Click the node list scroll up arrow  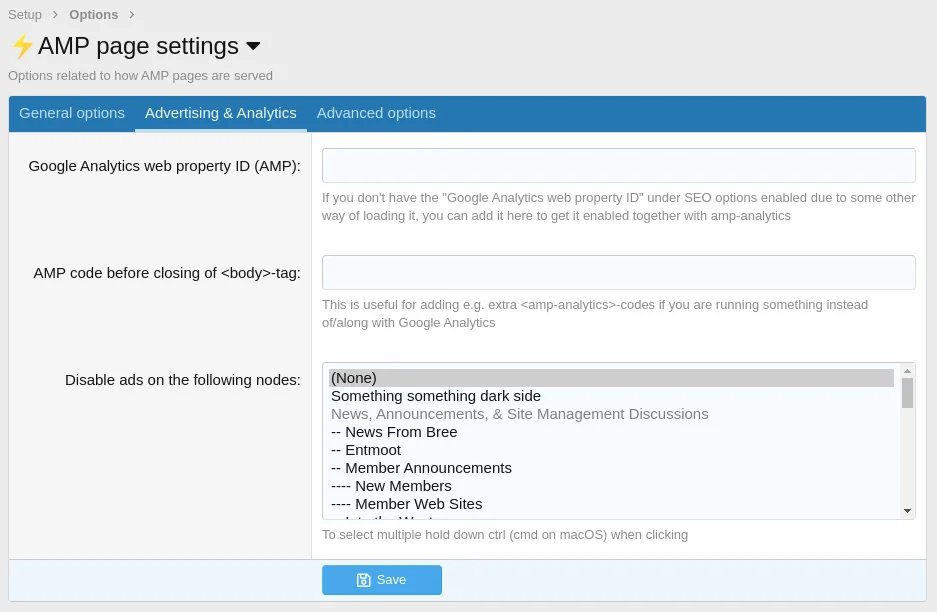pos(907,370)
